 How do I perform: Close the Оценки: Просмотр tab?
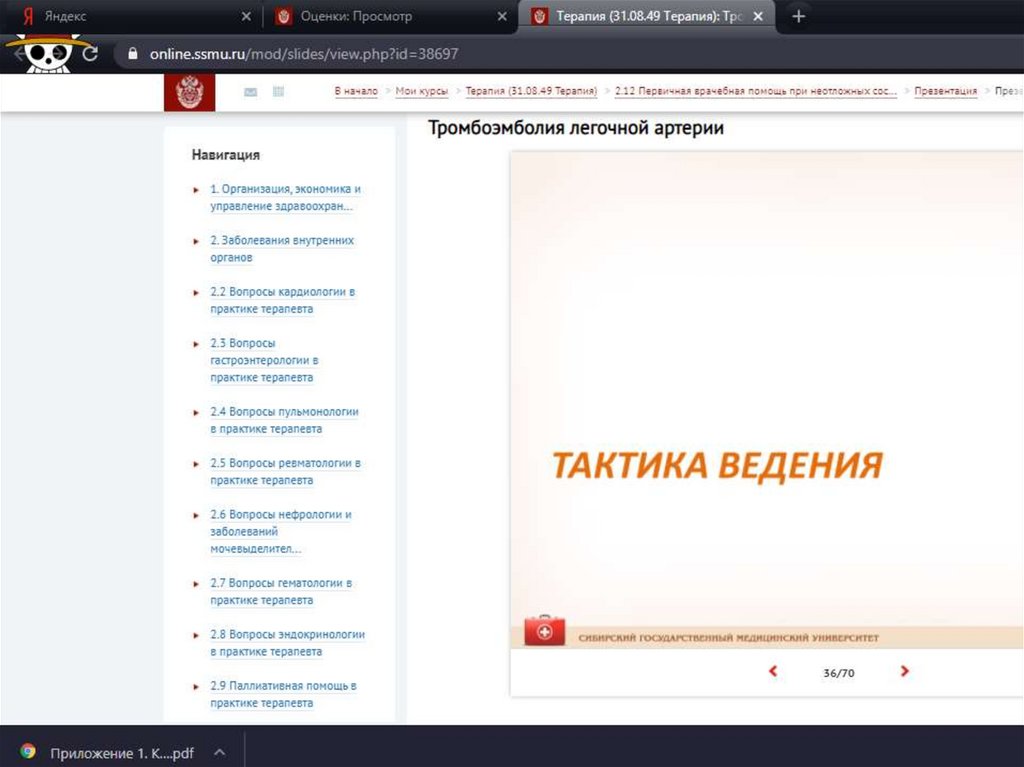click(x=502, y=16)
